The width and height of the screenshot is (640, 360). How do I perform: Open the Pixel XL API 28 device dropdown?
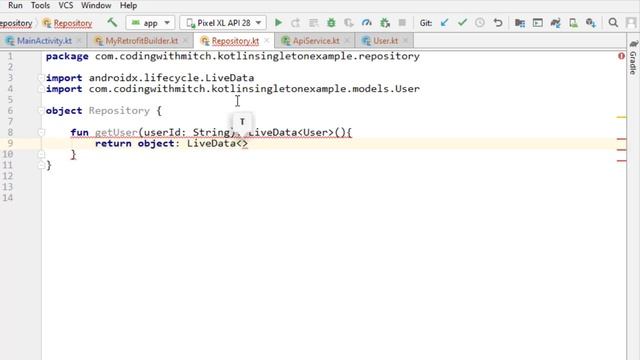tap(223, 23)
